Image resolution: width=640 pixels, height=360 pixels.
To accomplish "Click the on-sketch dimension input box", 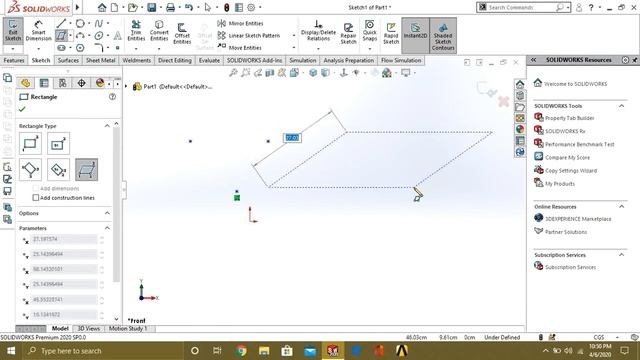I will pos(293,138).
